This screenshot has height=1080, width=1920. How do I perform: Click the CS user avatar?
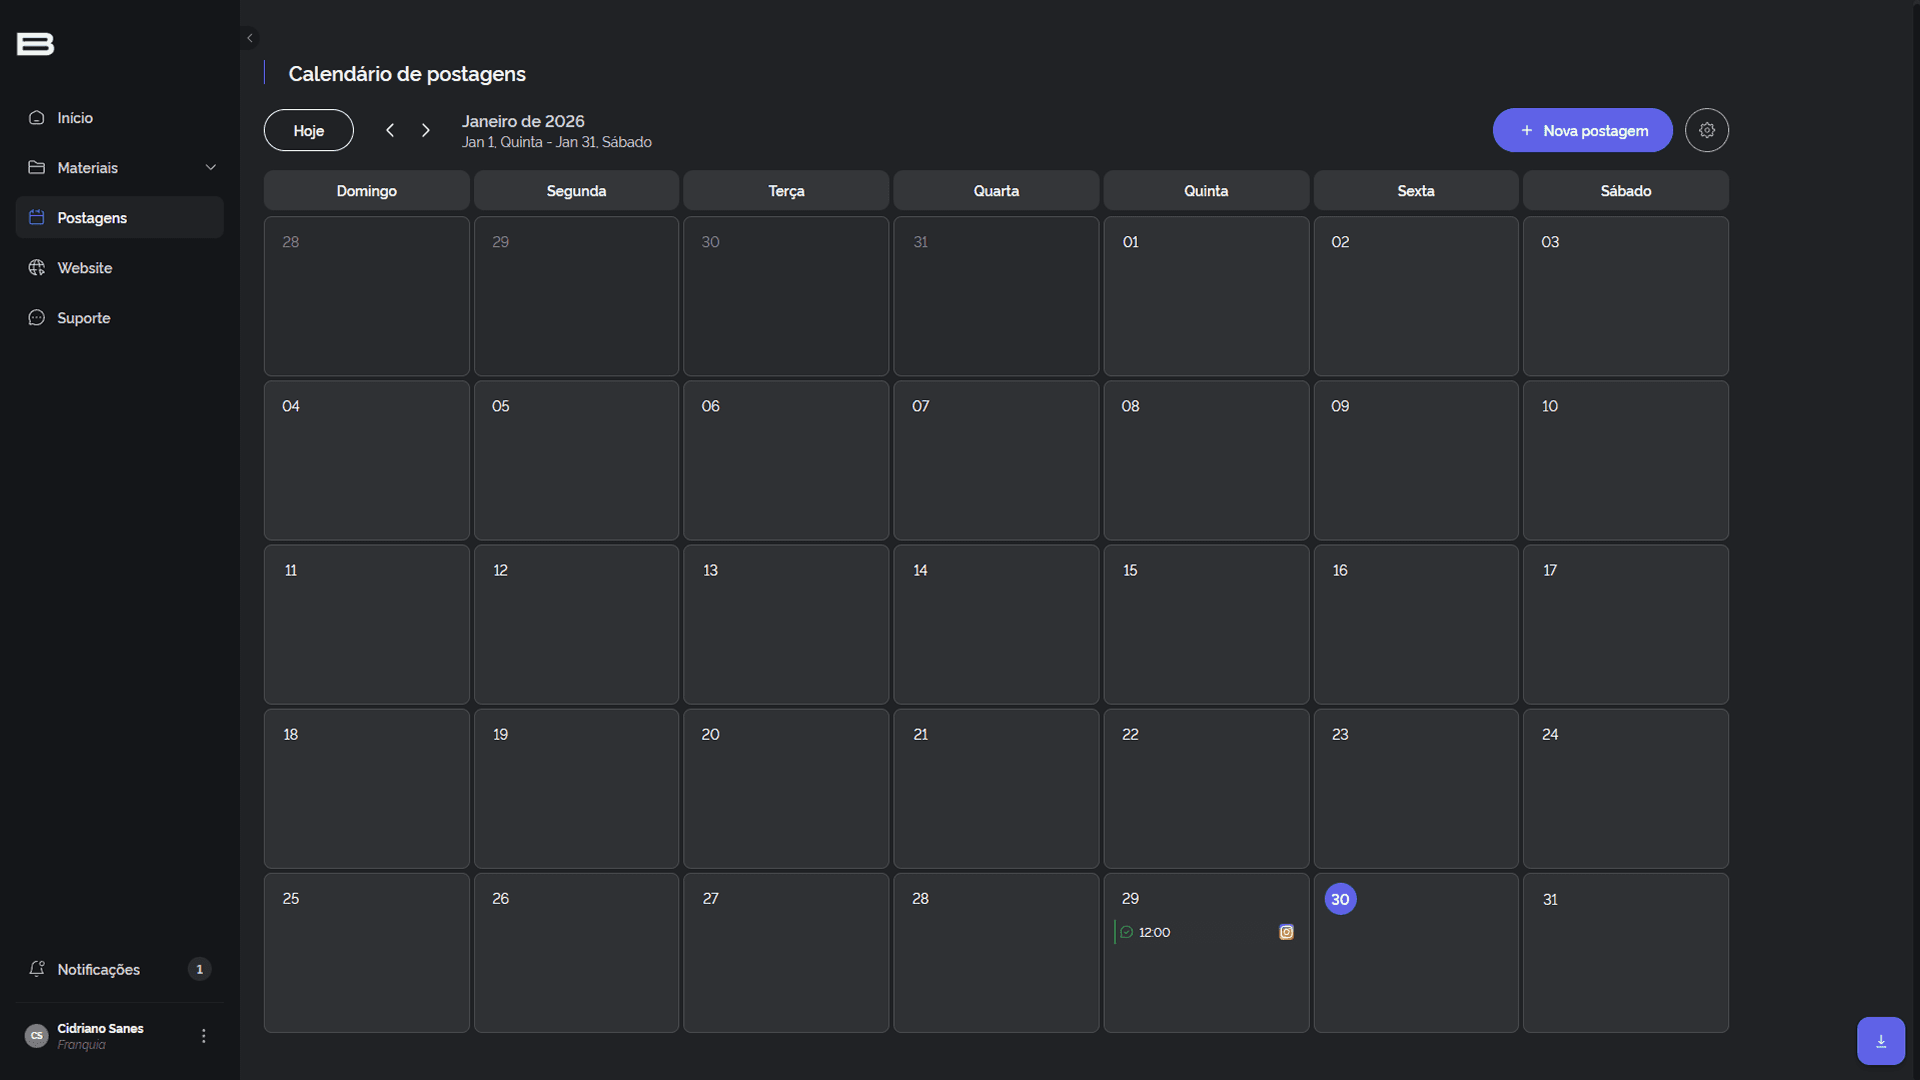tap(36, 1036)
